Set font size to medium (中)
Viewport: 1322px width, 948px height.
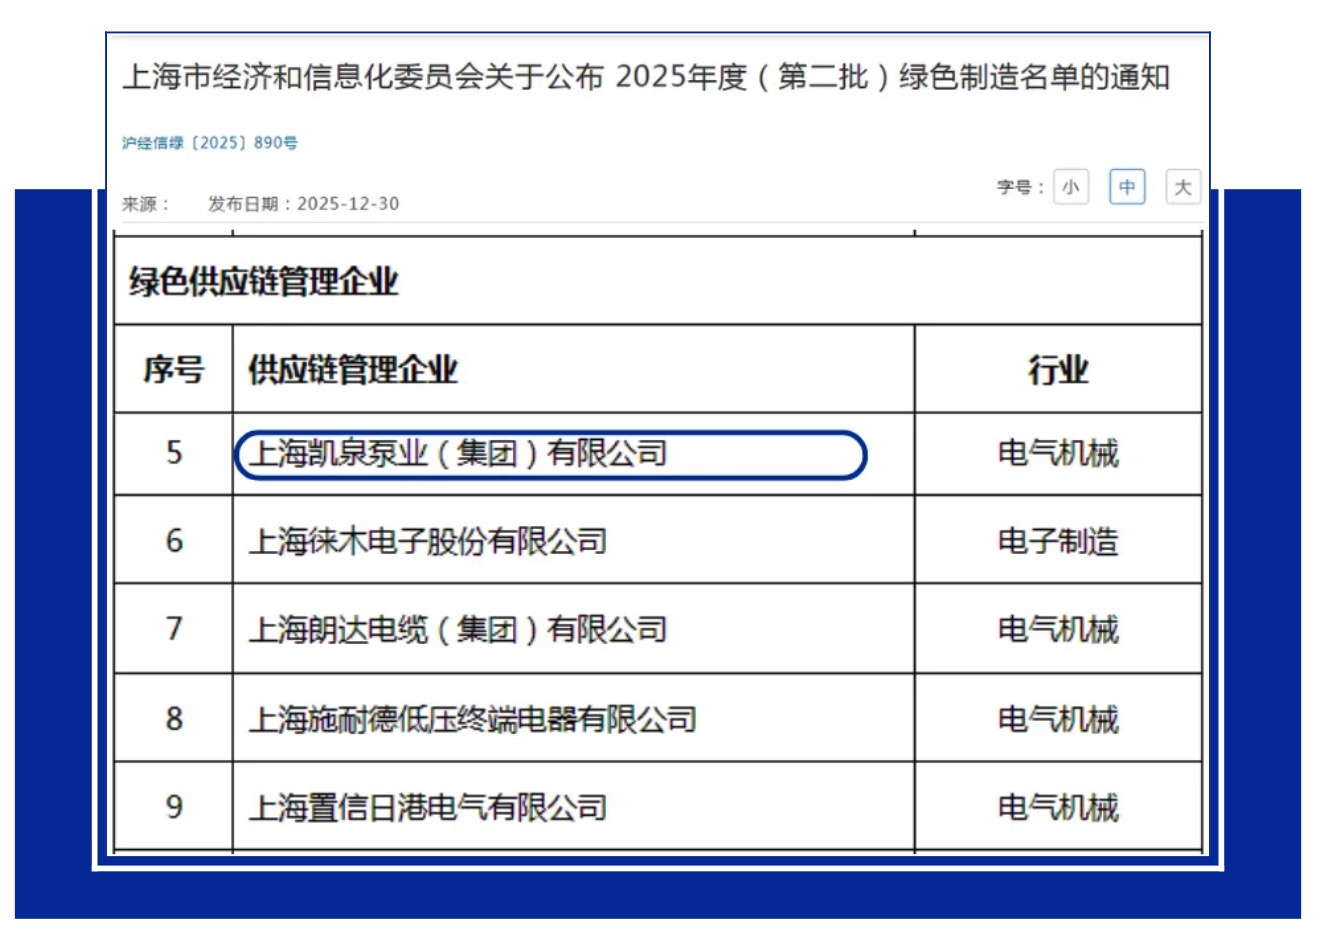[1126, 187]
